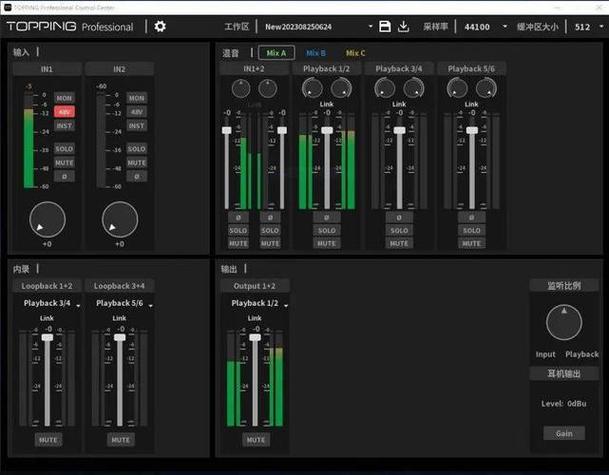Click the IN2 gain knob
This screenshot has height=475, width=609.
120,220
